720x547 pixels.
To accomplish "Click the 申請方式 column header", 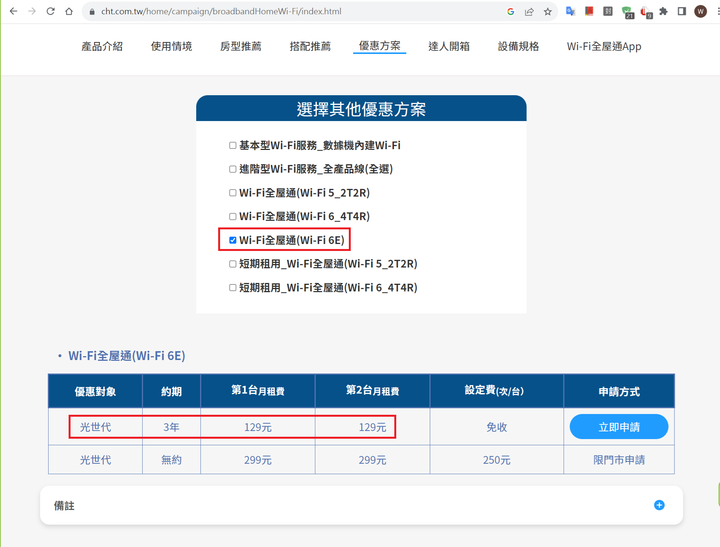I will (619, 392).
